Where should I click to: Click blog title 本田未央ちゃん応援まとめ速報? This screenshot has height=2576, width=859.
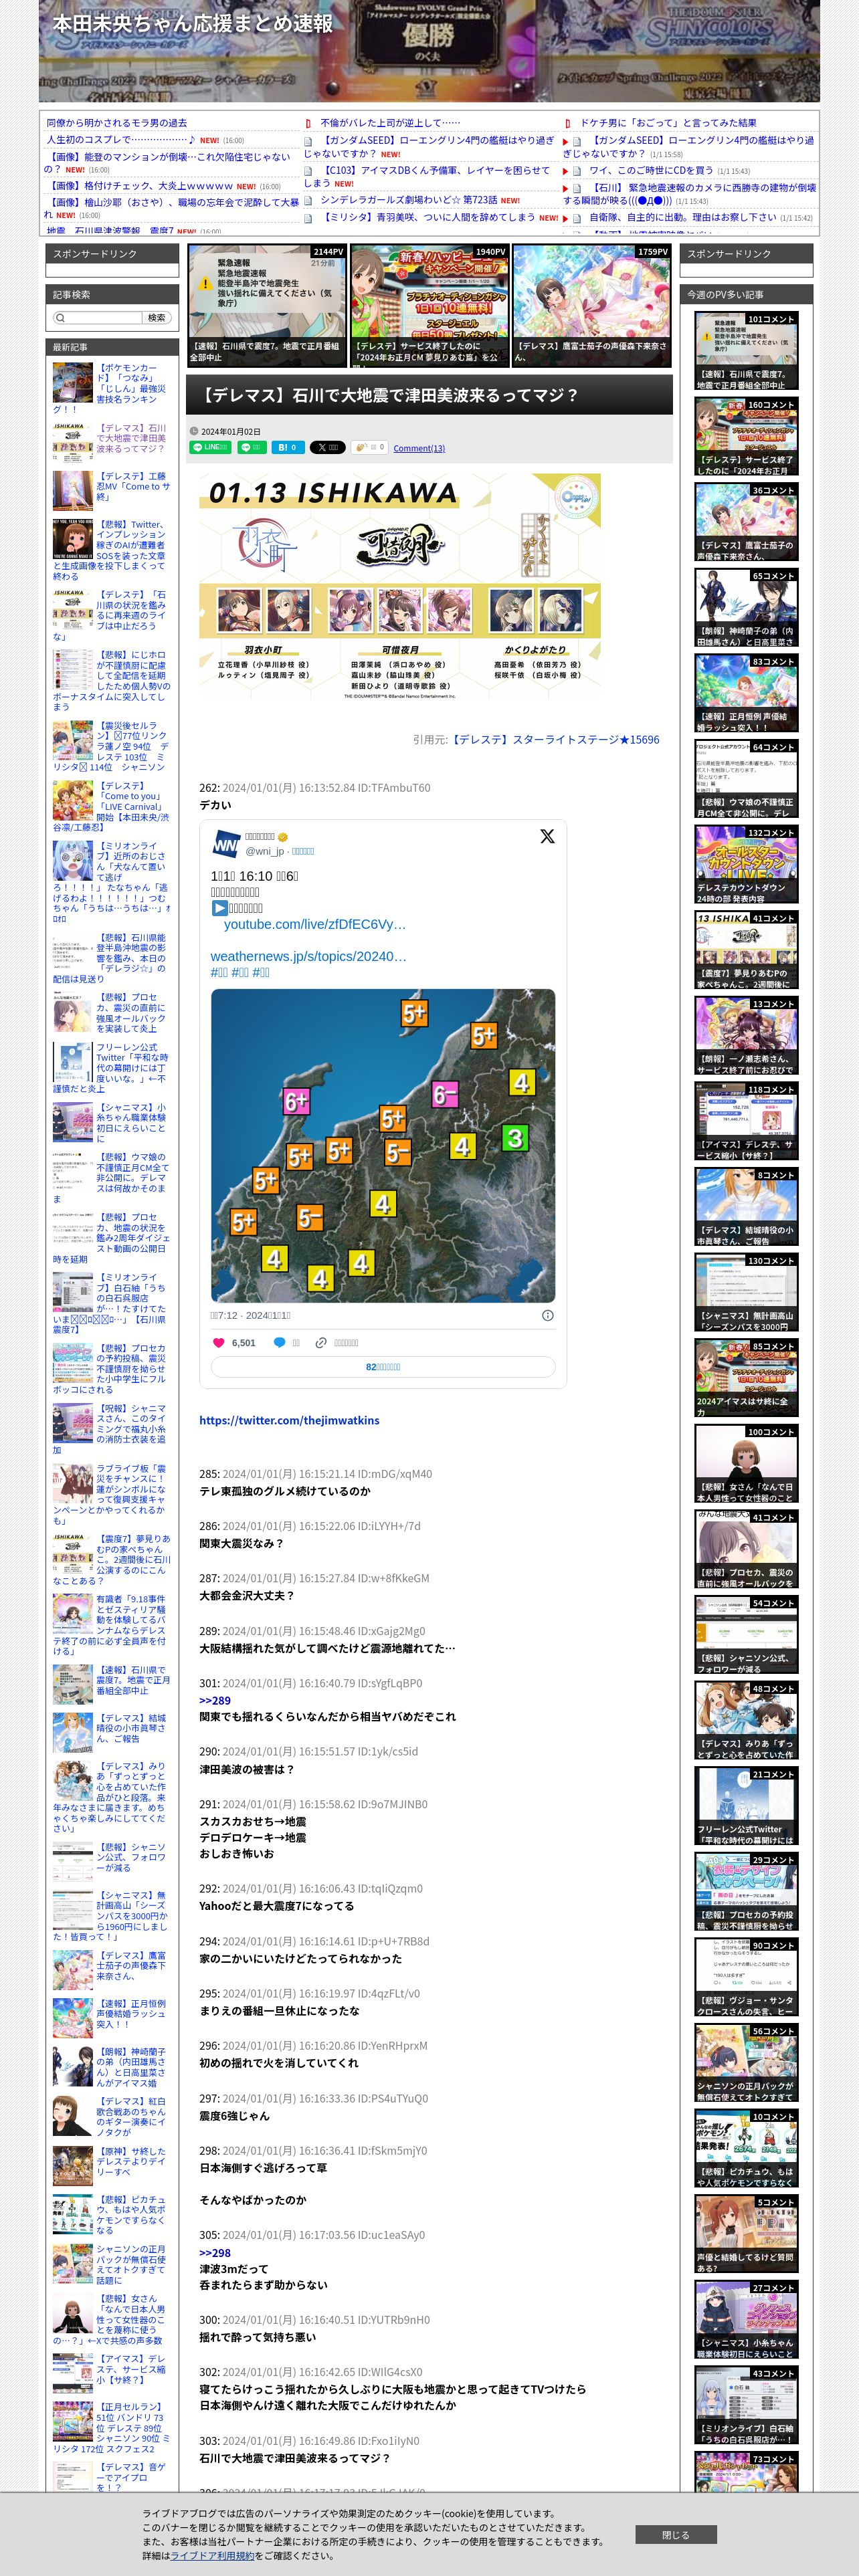point(192,23)
